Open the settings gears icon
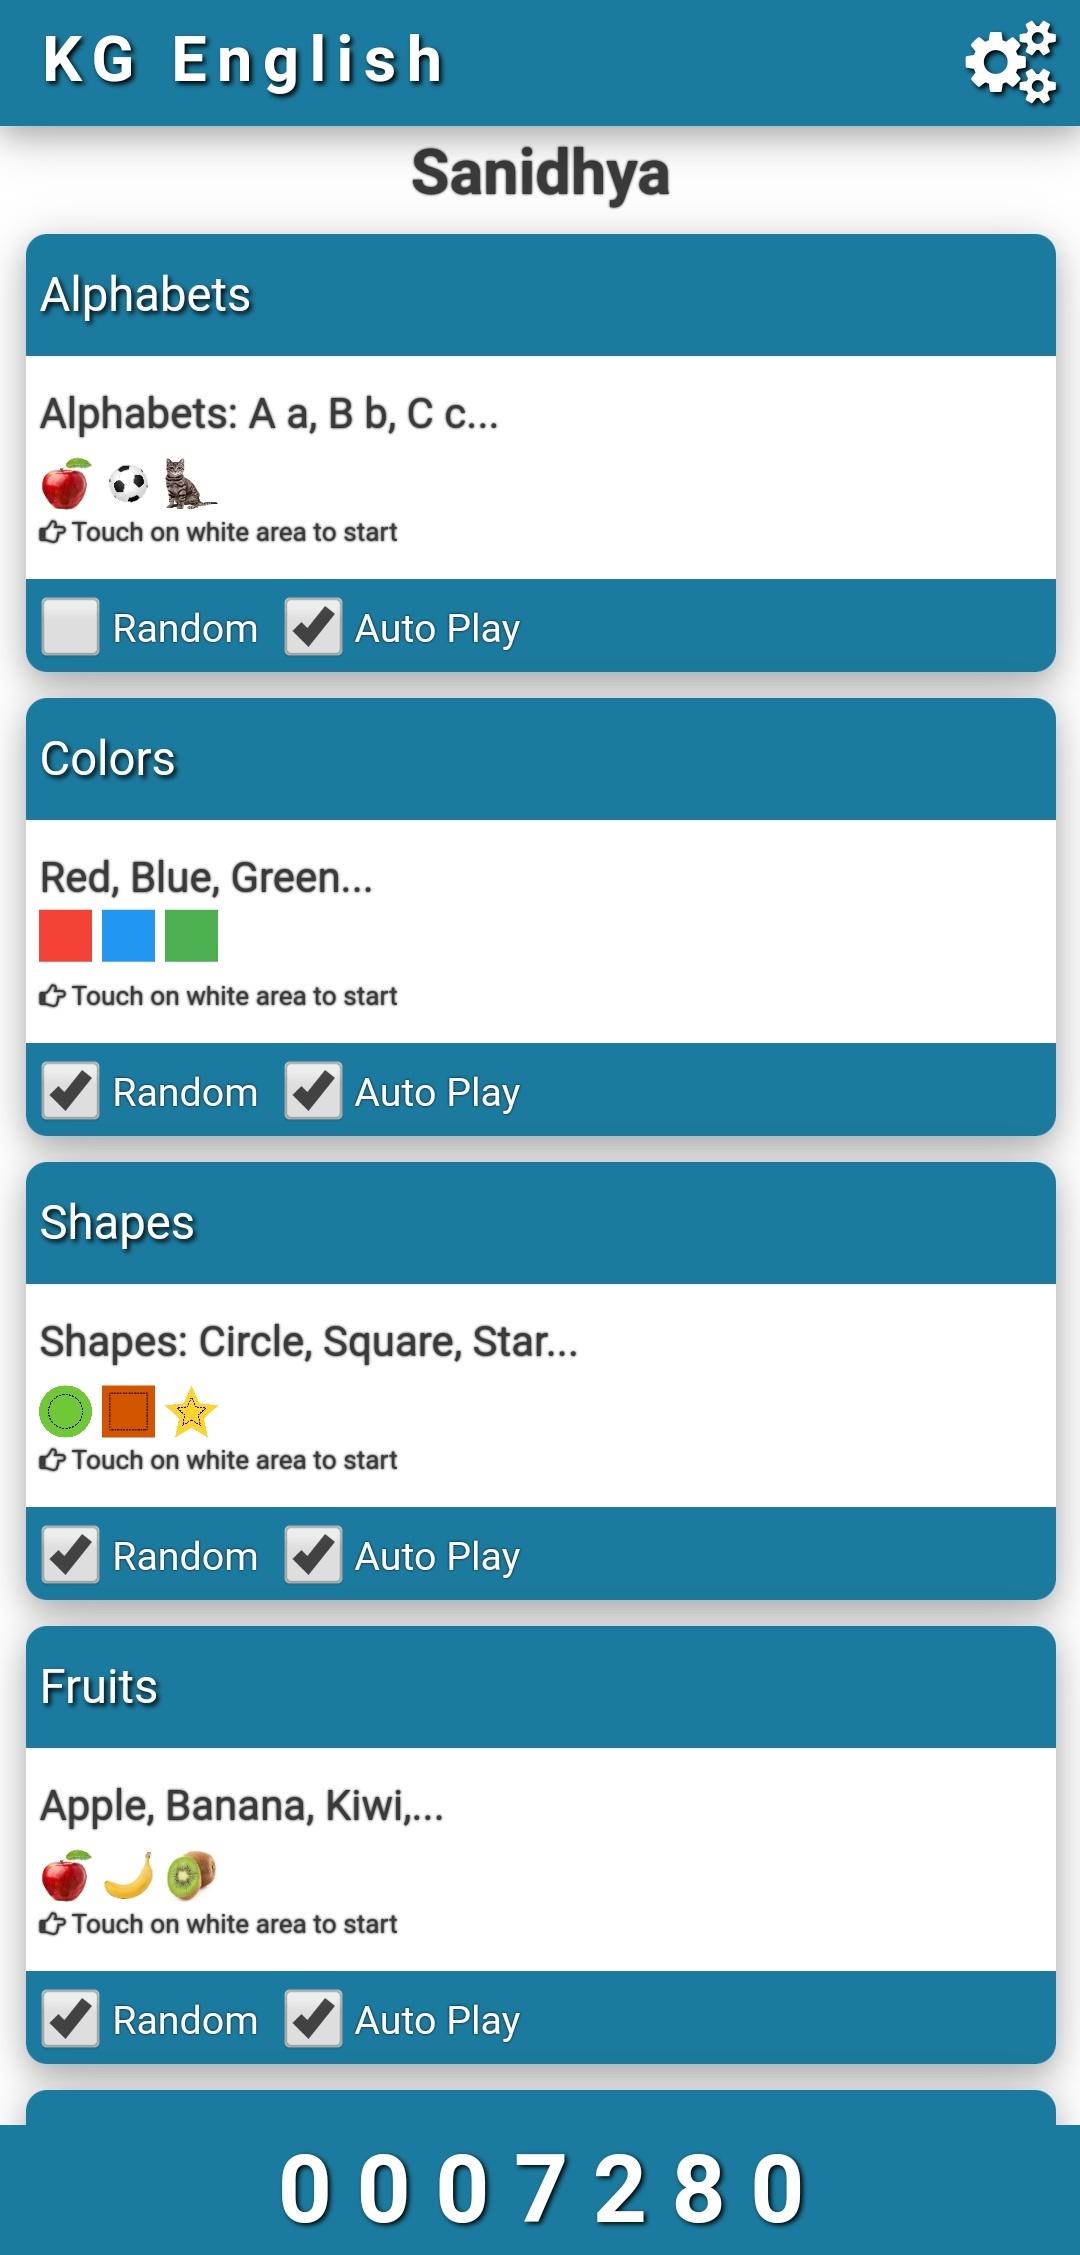The width and height of the screenshot is (1080, 2255). coord(1010,62)
